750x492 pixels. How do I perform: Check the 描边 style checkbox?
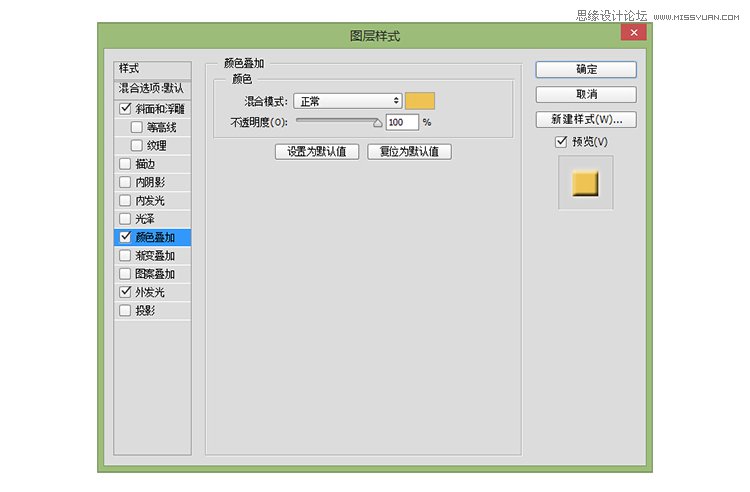(125, 164)
